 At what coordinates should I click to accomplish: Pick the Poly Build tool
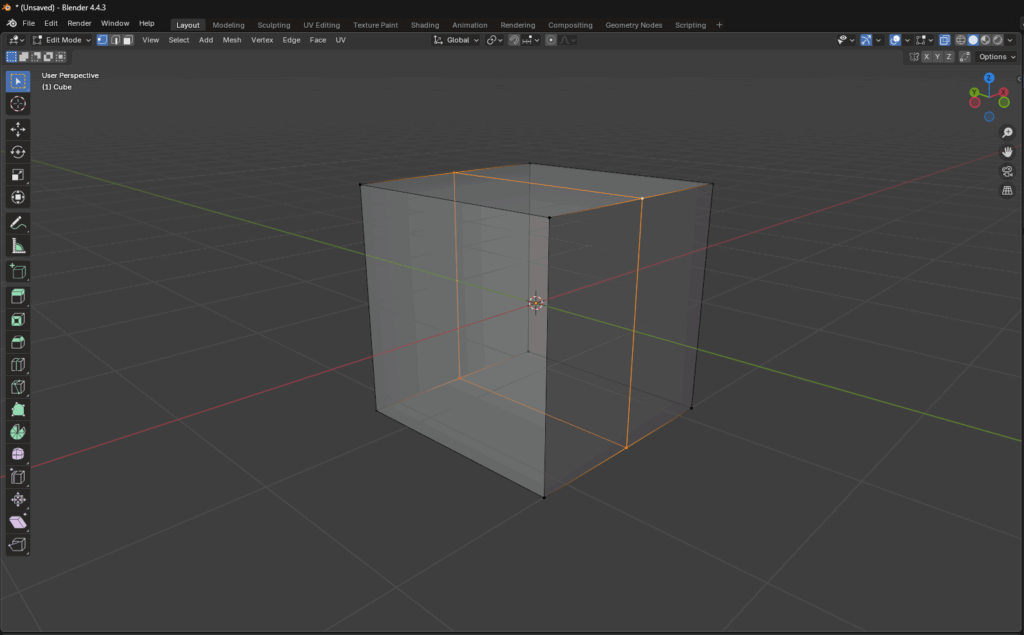pyautogui.click(x=18, y=410)
